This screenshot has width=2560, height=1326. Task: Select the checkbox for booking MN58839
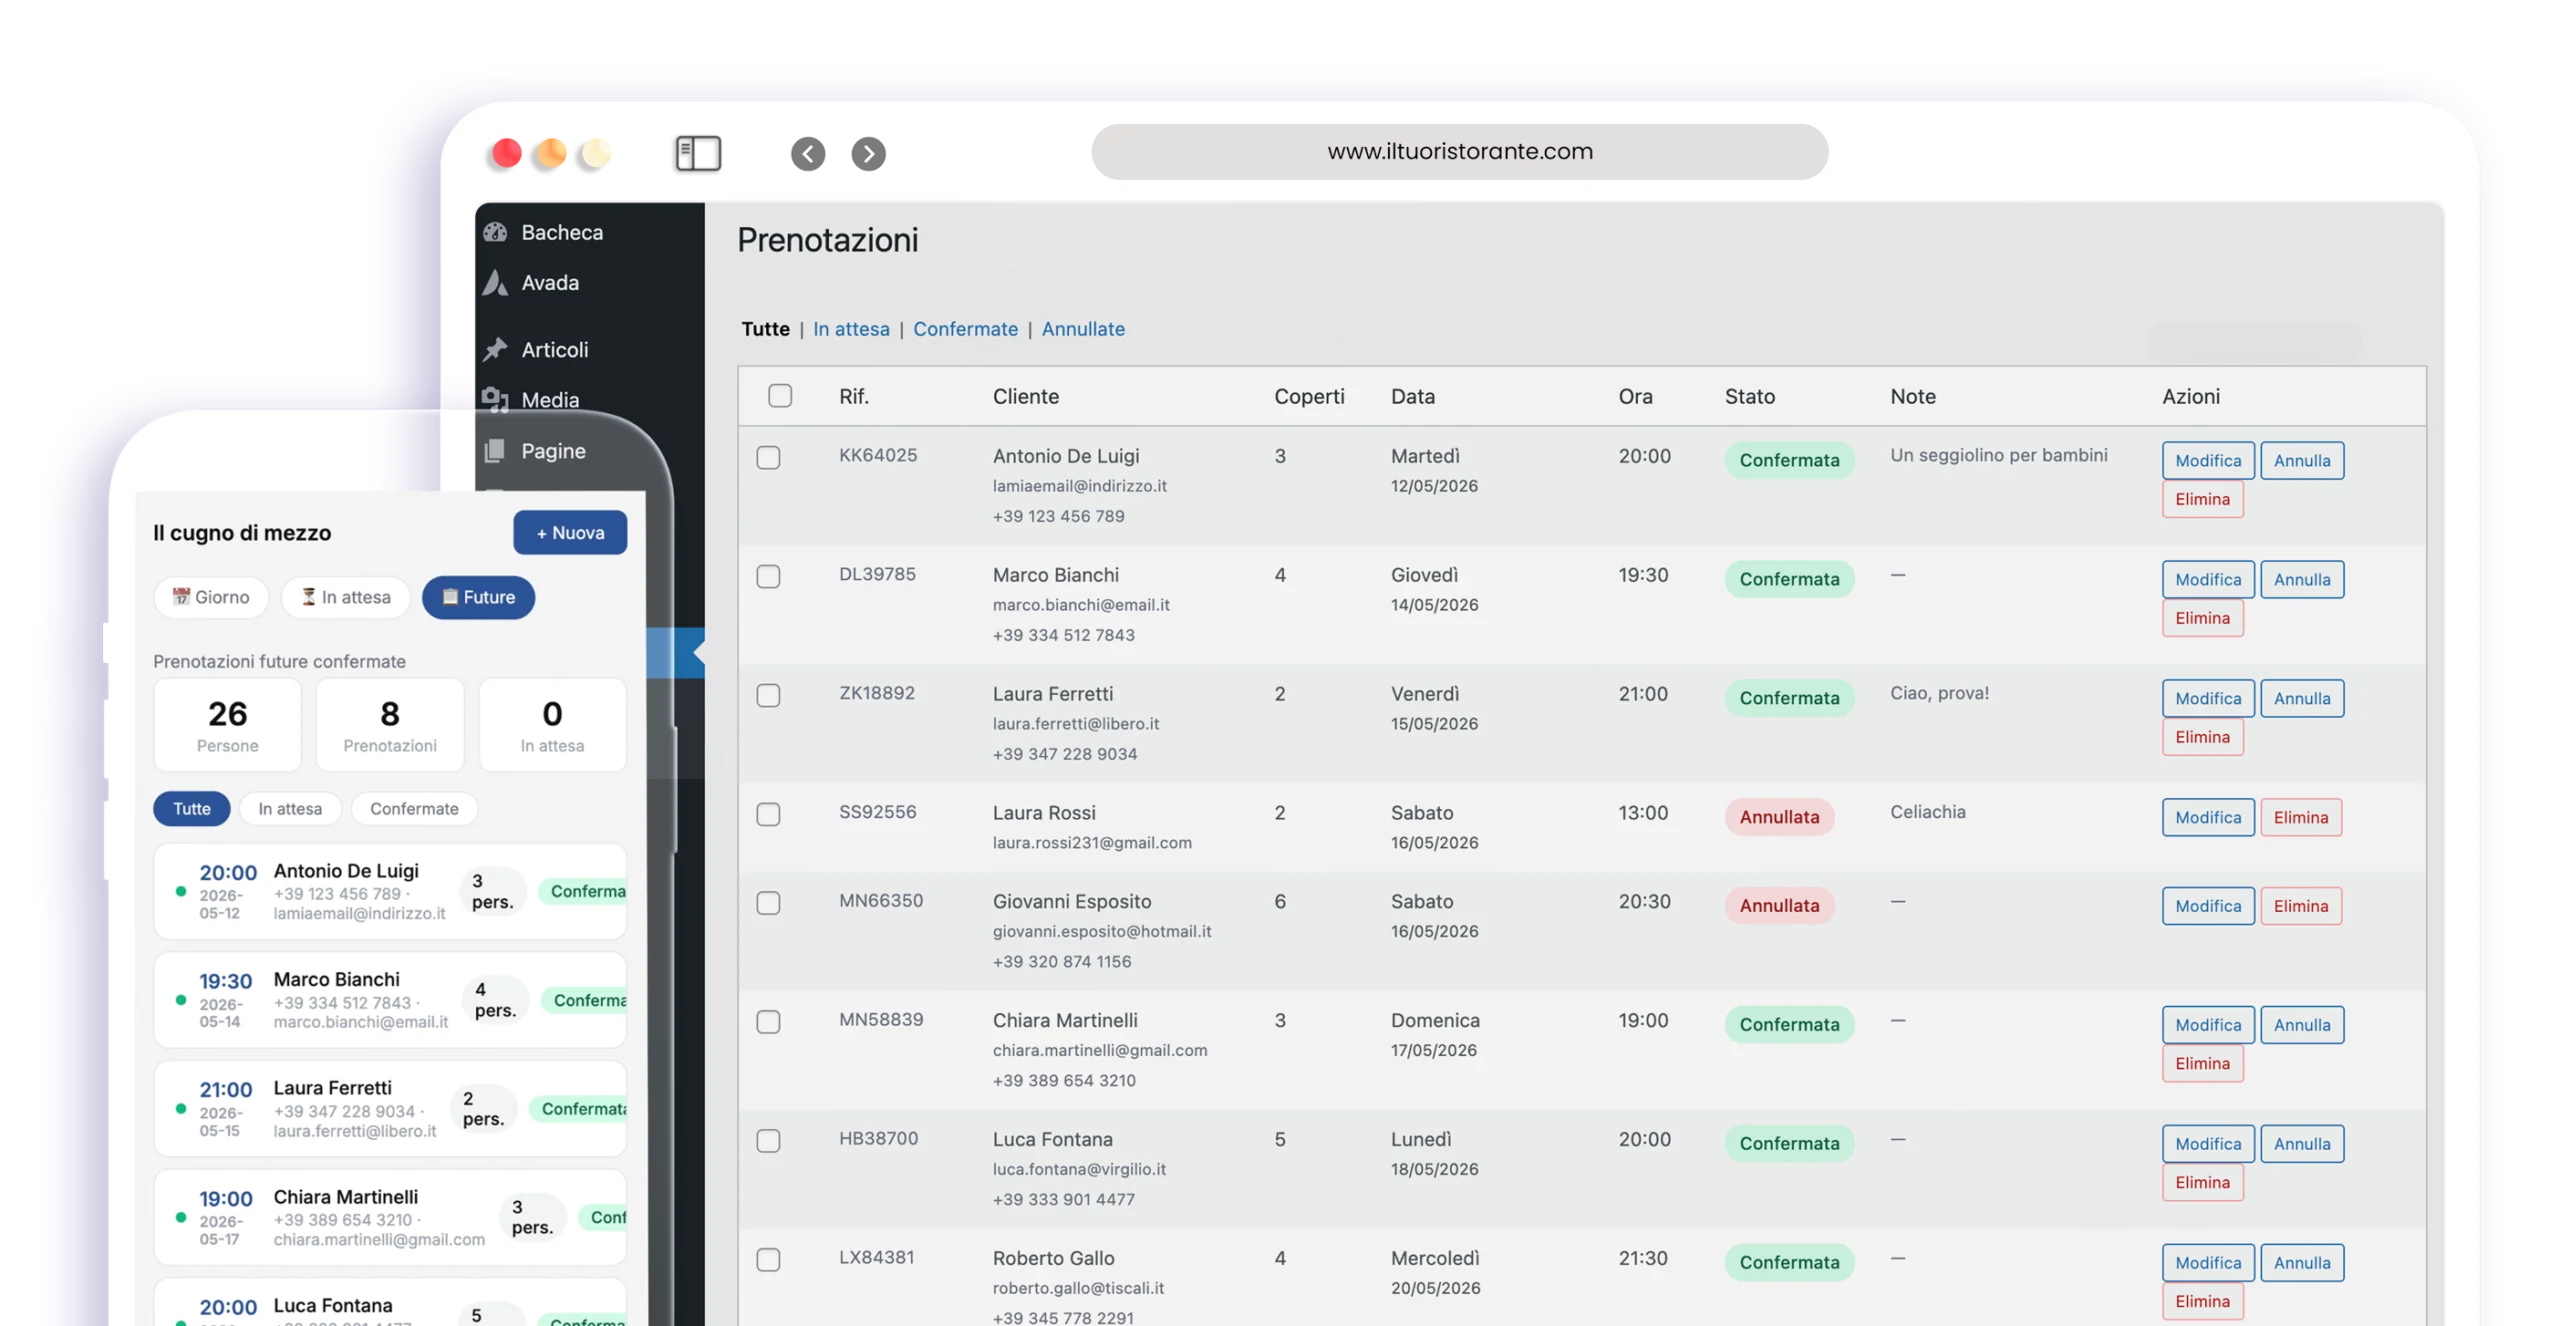tap(768, 1022)
